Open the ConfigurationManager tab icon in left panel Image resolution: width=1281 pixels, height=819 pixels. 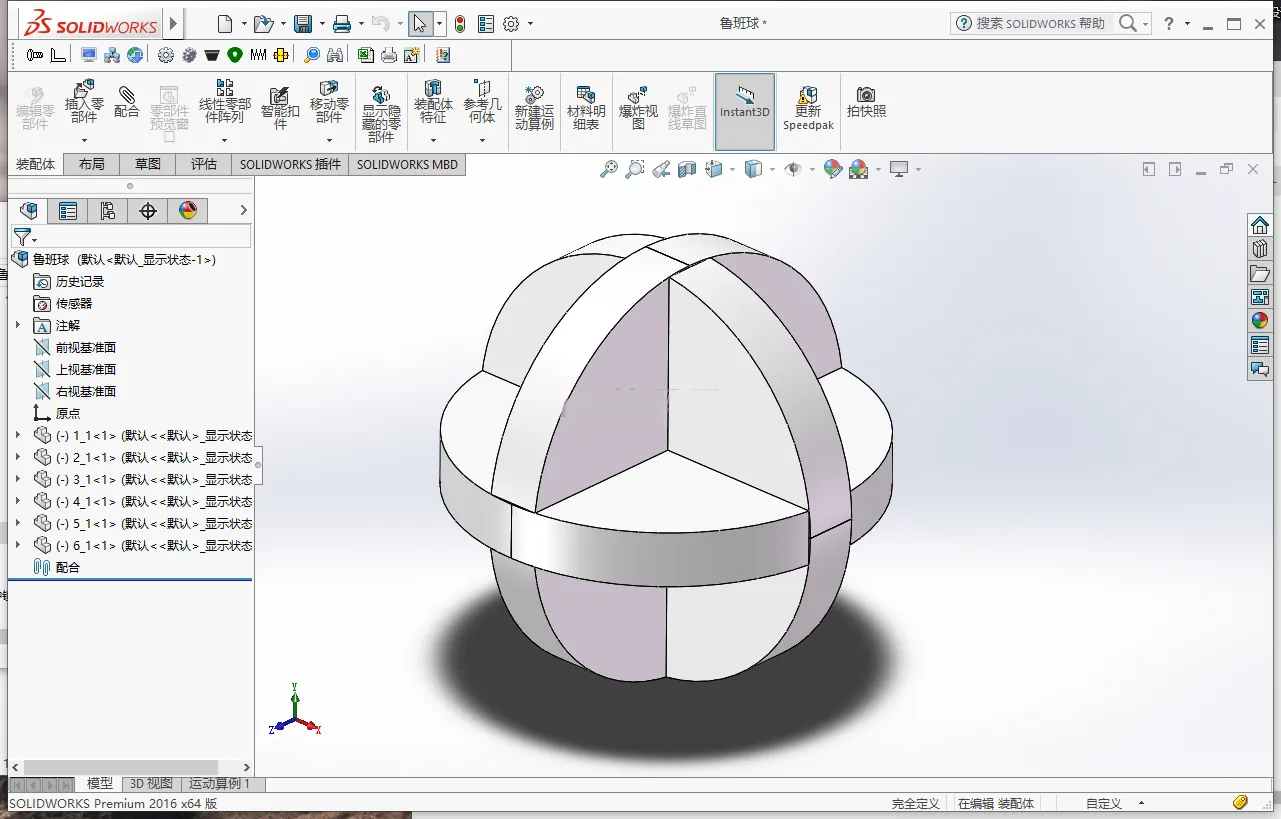108,210
